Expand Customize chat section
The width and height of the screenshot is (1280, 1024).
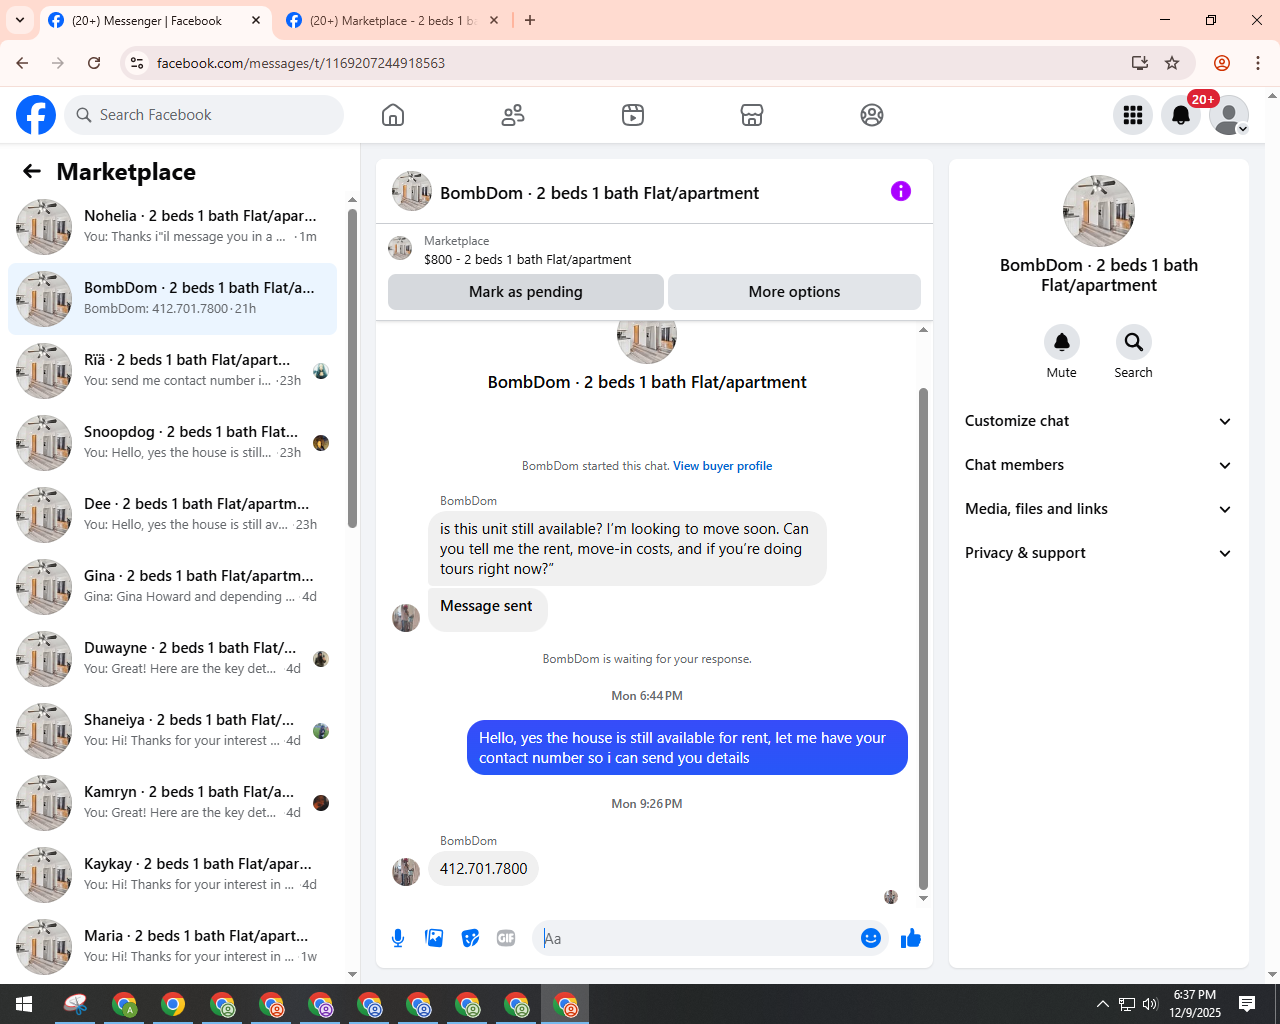pos(1099,421)
